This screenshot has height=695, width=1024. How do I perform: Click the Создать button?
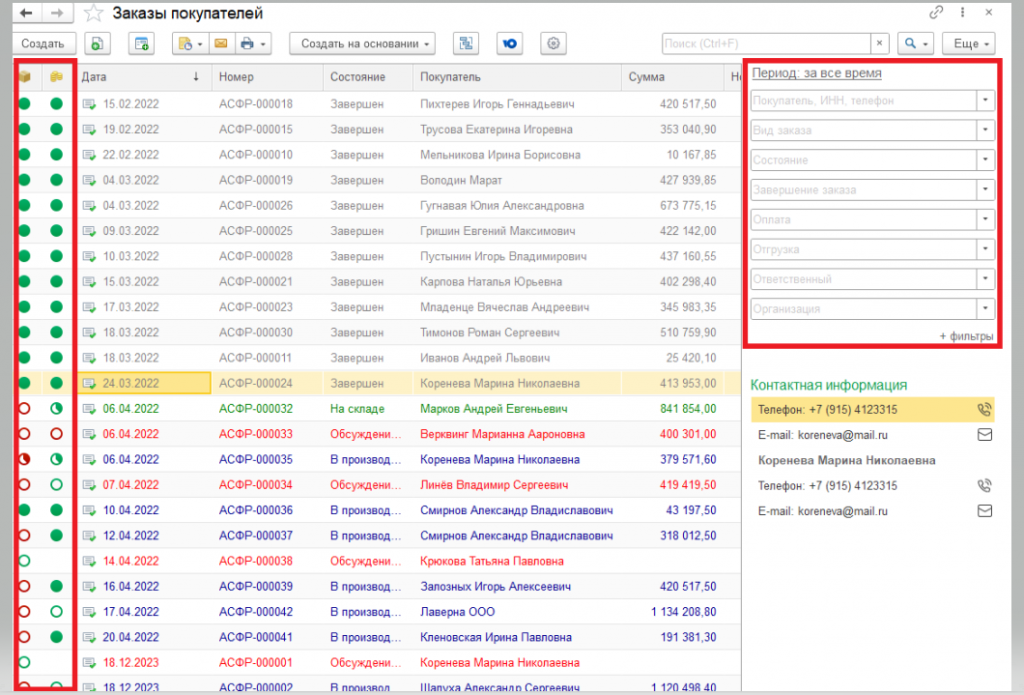tap(43, 44)
